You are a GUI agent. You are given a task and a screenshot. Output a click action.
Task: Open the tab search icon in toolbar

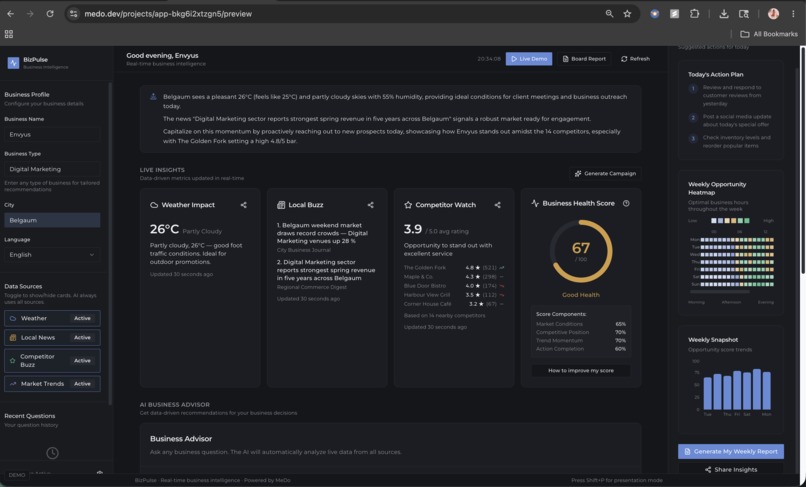click(x=744, y=14)
